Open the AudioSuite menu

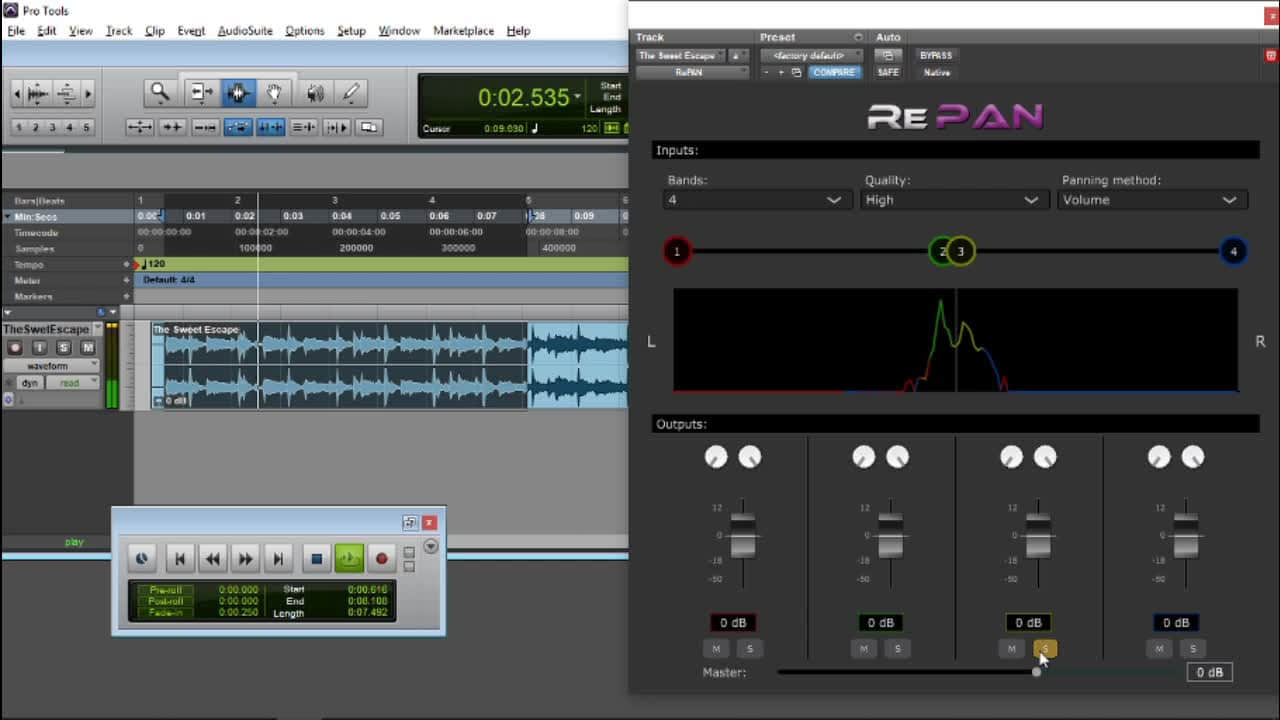click(245, 31)
